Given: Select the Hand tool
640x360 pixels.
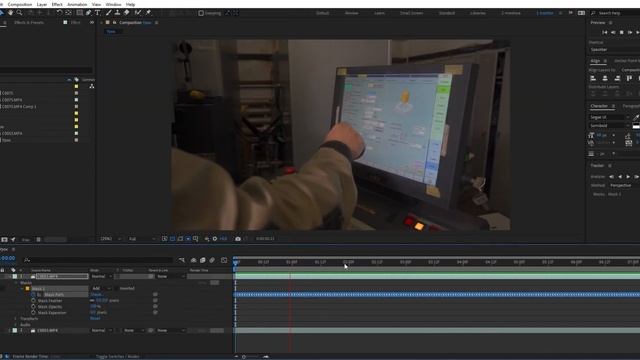Looking at the screenshot, I should (10, 13).
